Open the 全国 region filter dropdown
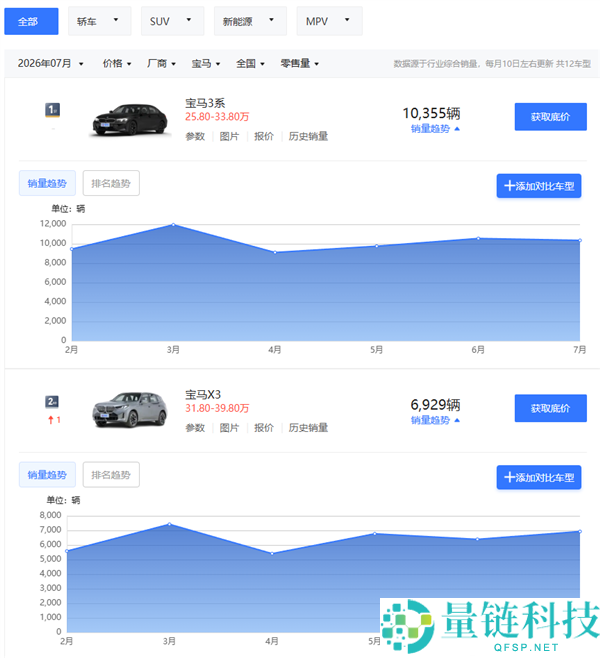The height and width of the screenshot is (658, 600). point(250,63)
